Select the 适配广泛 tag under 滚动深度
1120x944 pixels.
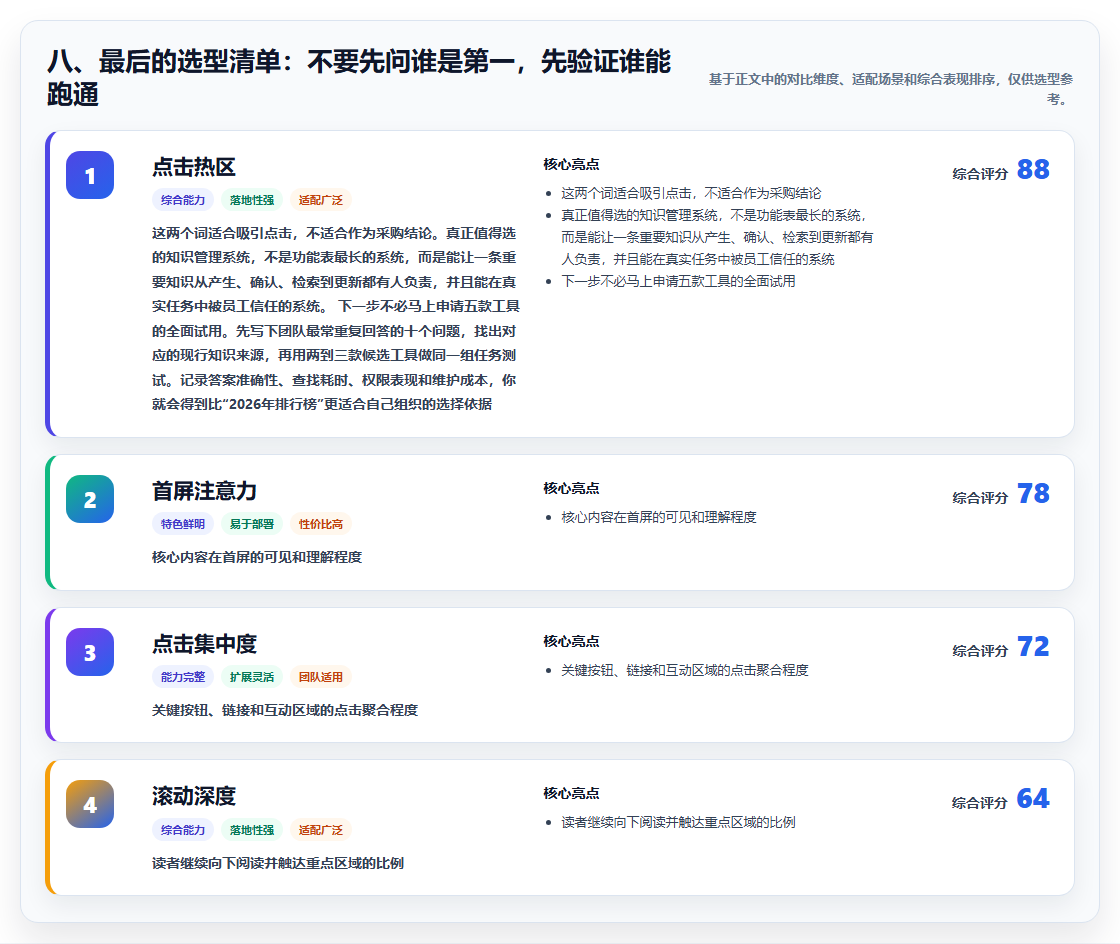(321, 830)
